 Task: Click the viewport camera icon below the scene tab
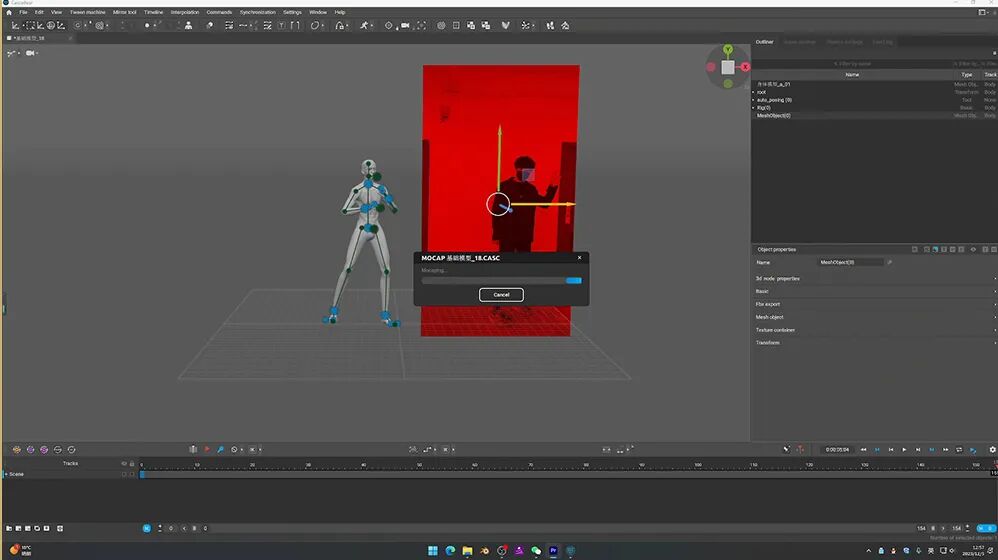pyautogui.click(x=30, y=52)
